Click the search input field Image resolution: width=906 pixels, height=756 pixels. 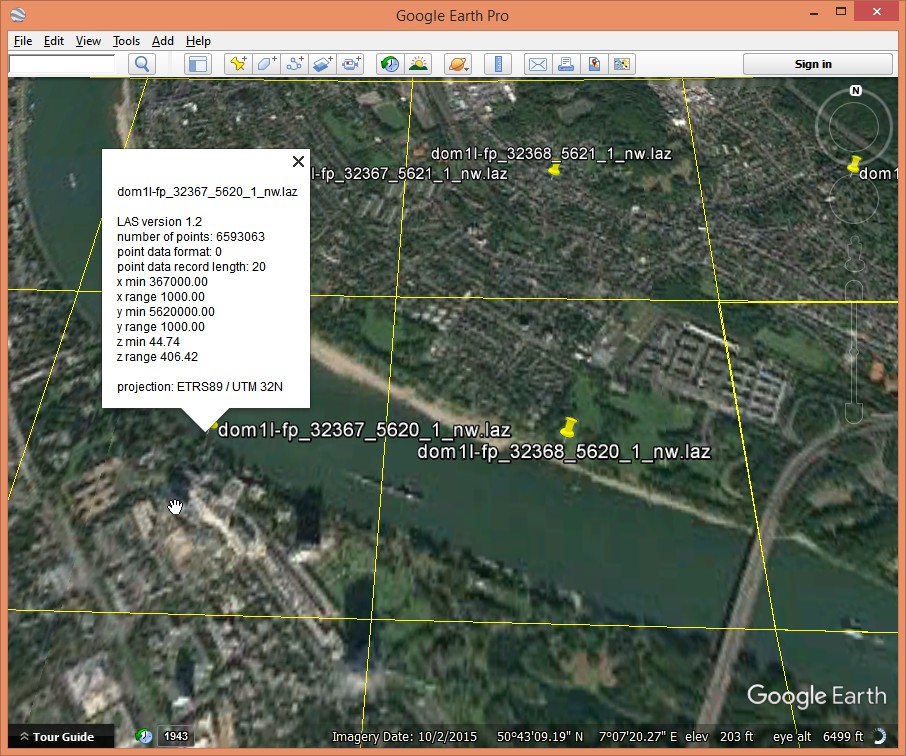(62, 64)
